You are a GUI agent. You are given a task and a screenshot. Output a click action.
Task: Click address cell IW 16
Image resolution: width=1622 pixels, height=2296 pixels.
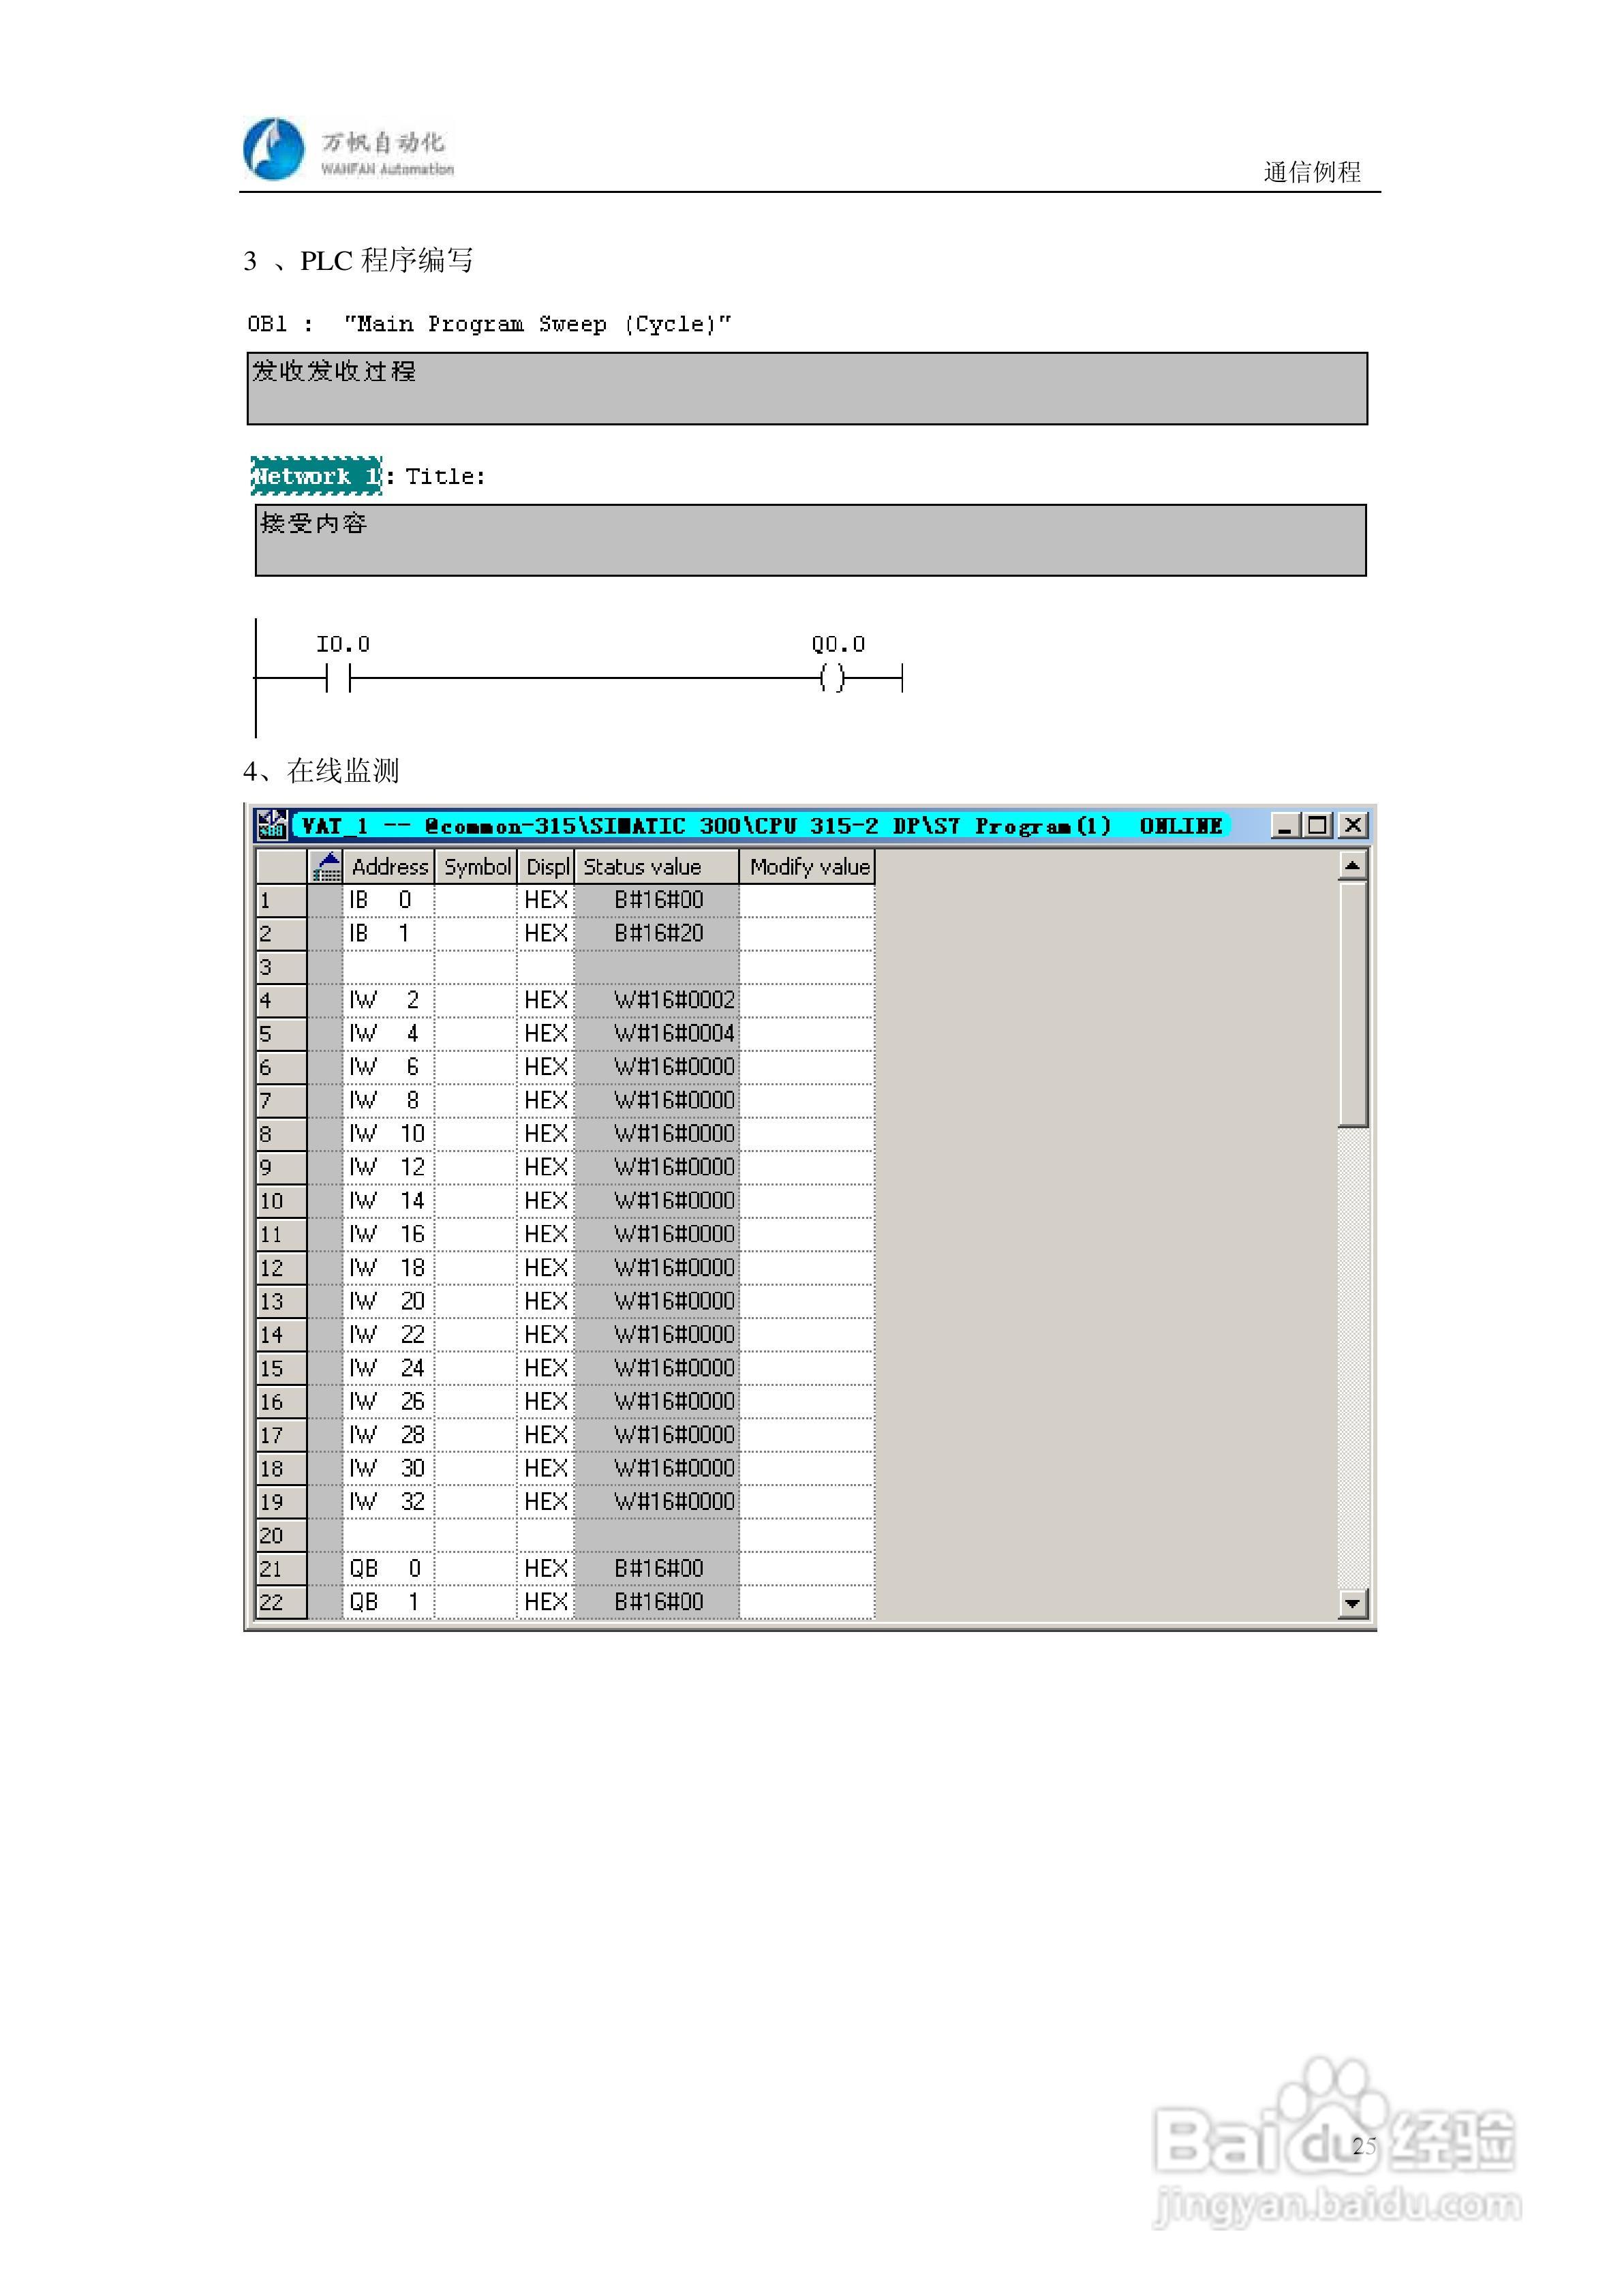pyautogui.click(x=388, y=1235)
